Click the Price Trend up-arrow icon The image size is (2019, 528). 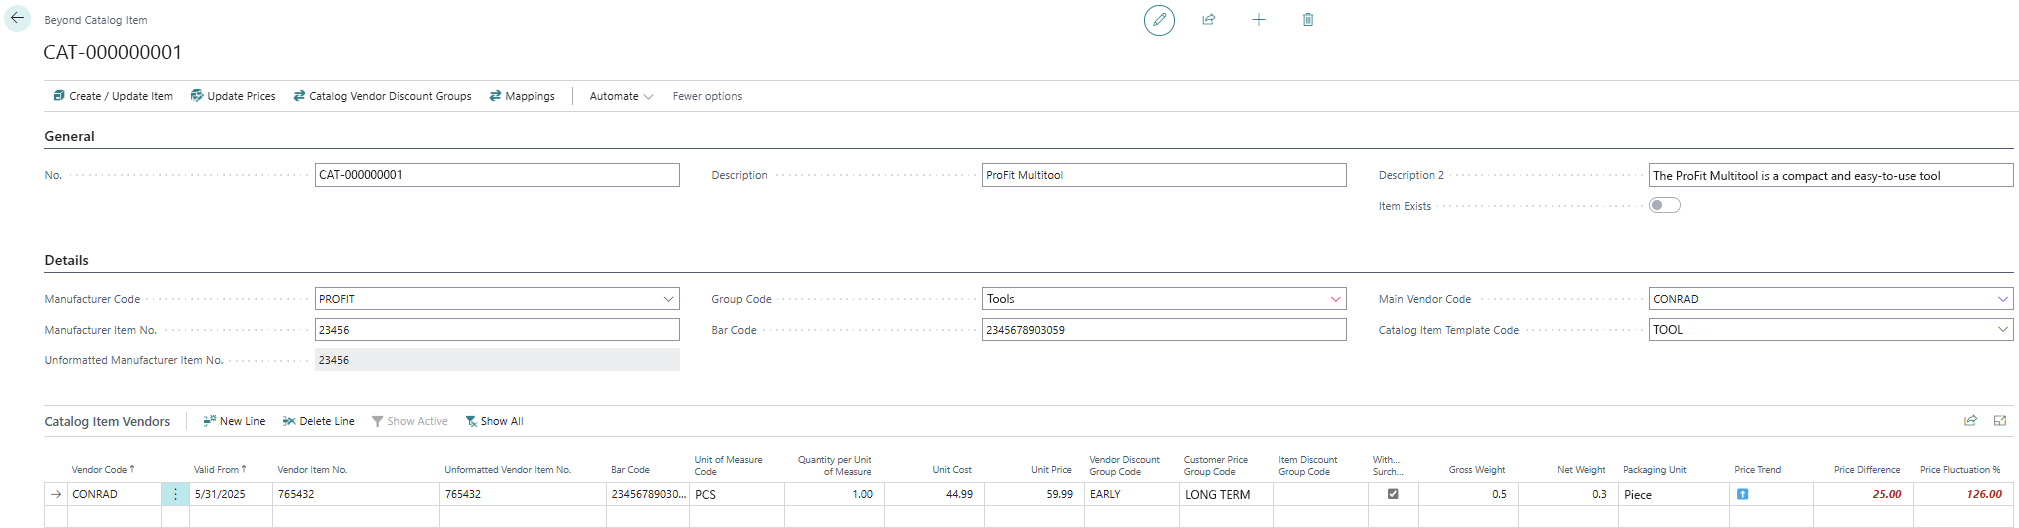(1742, 494)
